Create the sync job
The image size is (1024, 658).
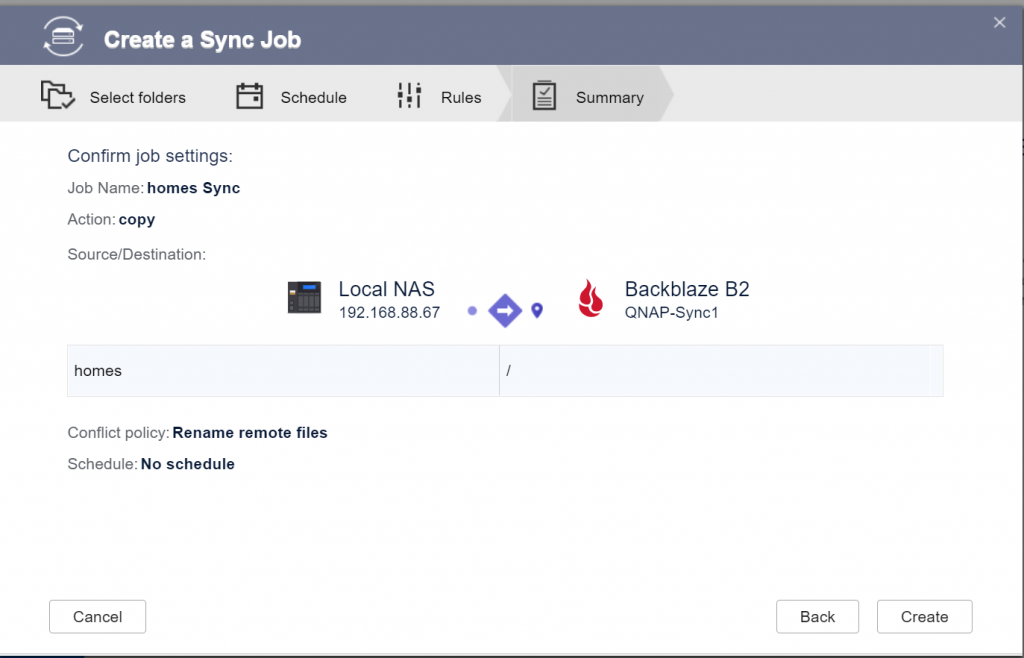925,617
